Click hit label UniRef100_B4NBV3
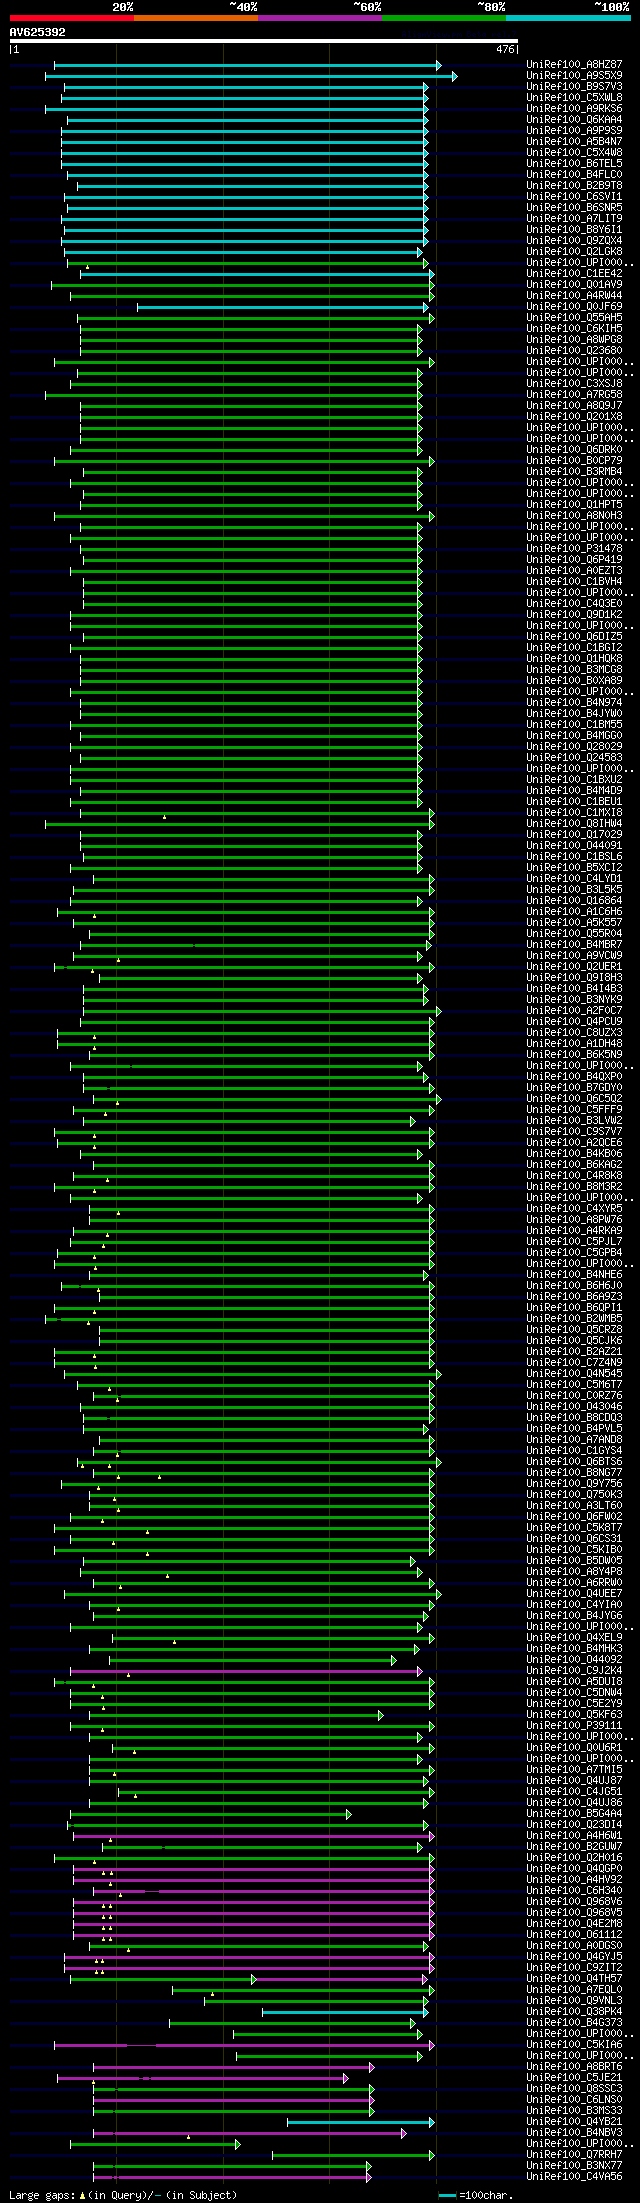640x2203 pixels. pos(574,2133)
